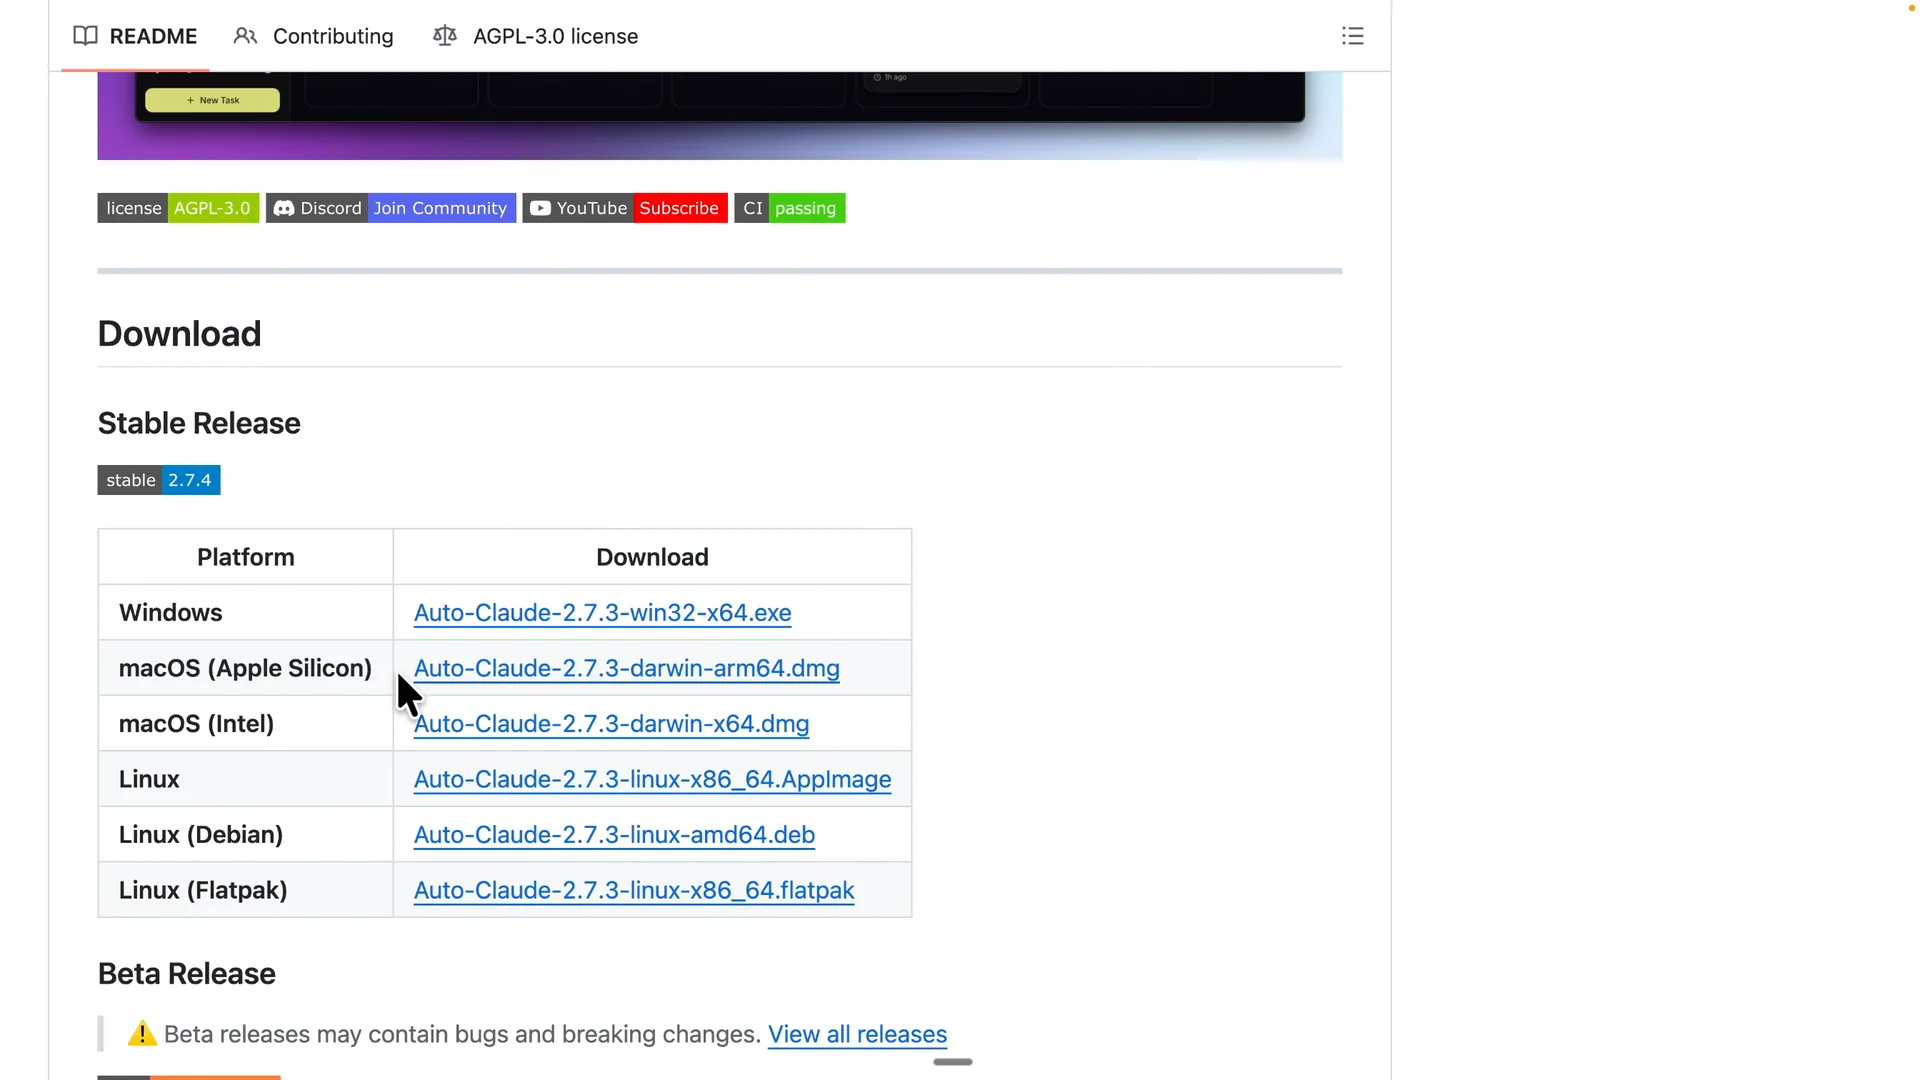Click the CI passing badge
Image resolution: width=1920 pixels, height=1080 pixels.
coord(790,208)
